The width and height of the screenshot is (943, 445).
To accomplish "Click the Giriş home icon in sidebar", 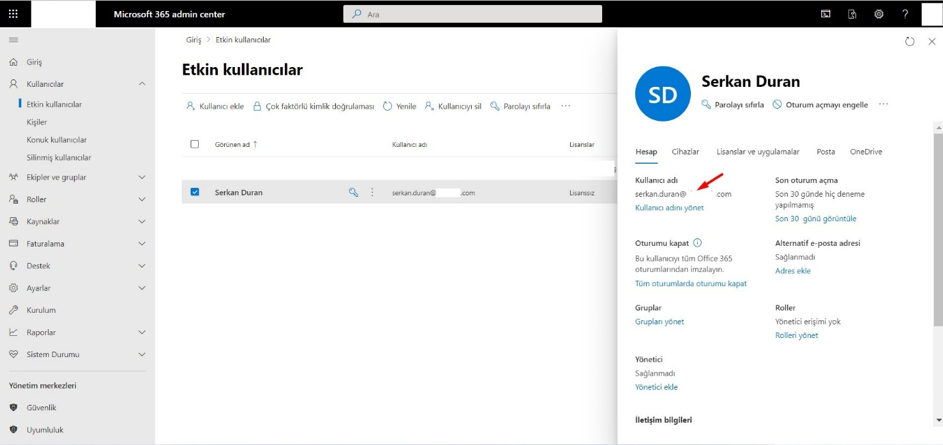I will point(14,62).
